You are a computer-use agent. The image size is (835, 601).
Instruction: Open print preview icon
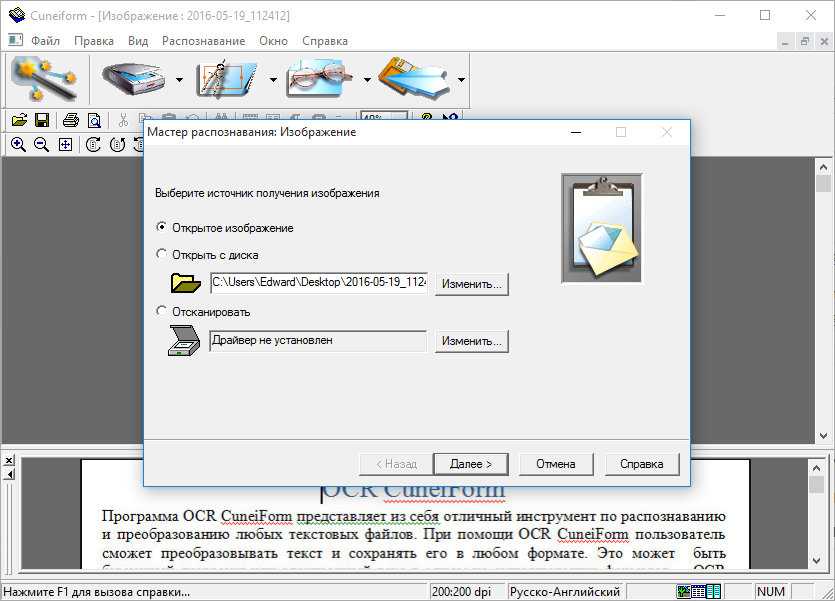click(x=94, y=120)
